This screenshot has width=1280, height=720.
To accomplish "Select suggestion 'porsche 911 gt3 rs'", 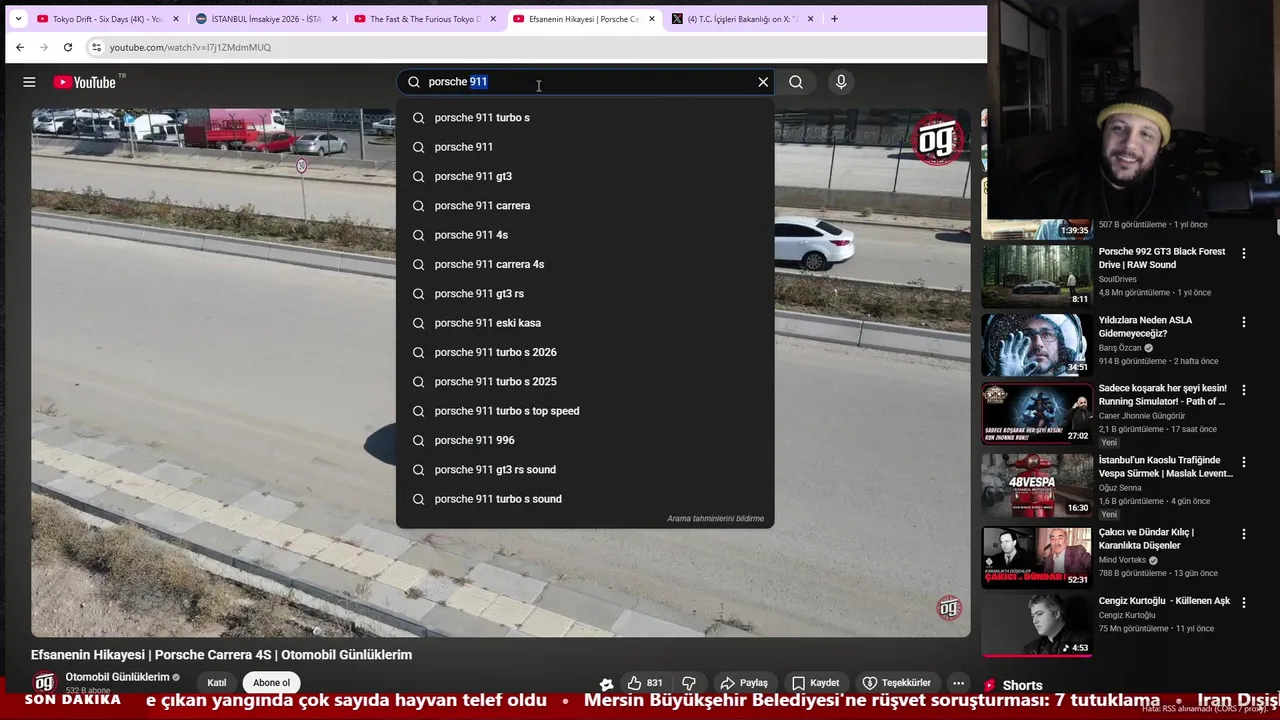I will (585, 294).
